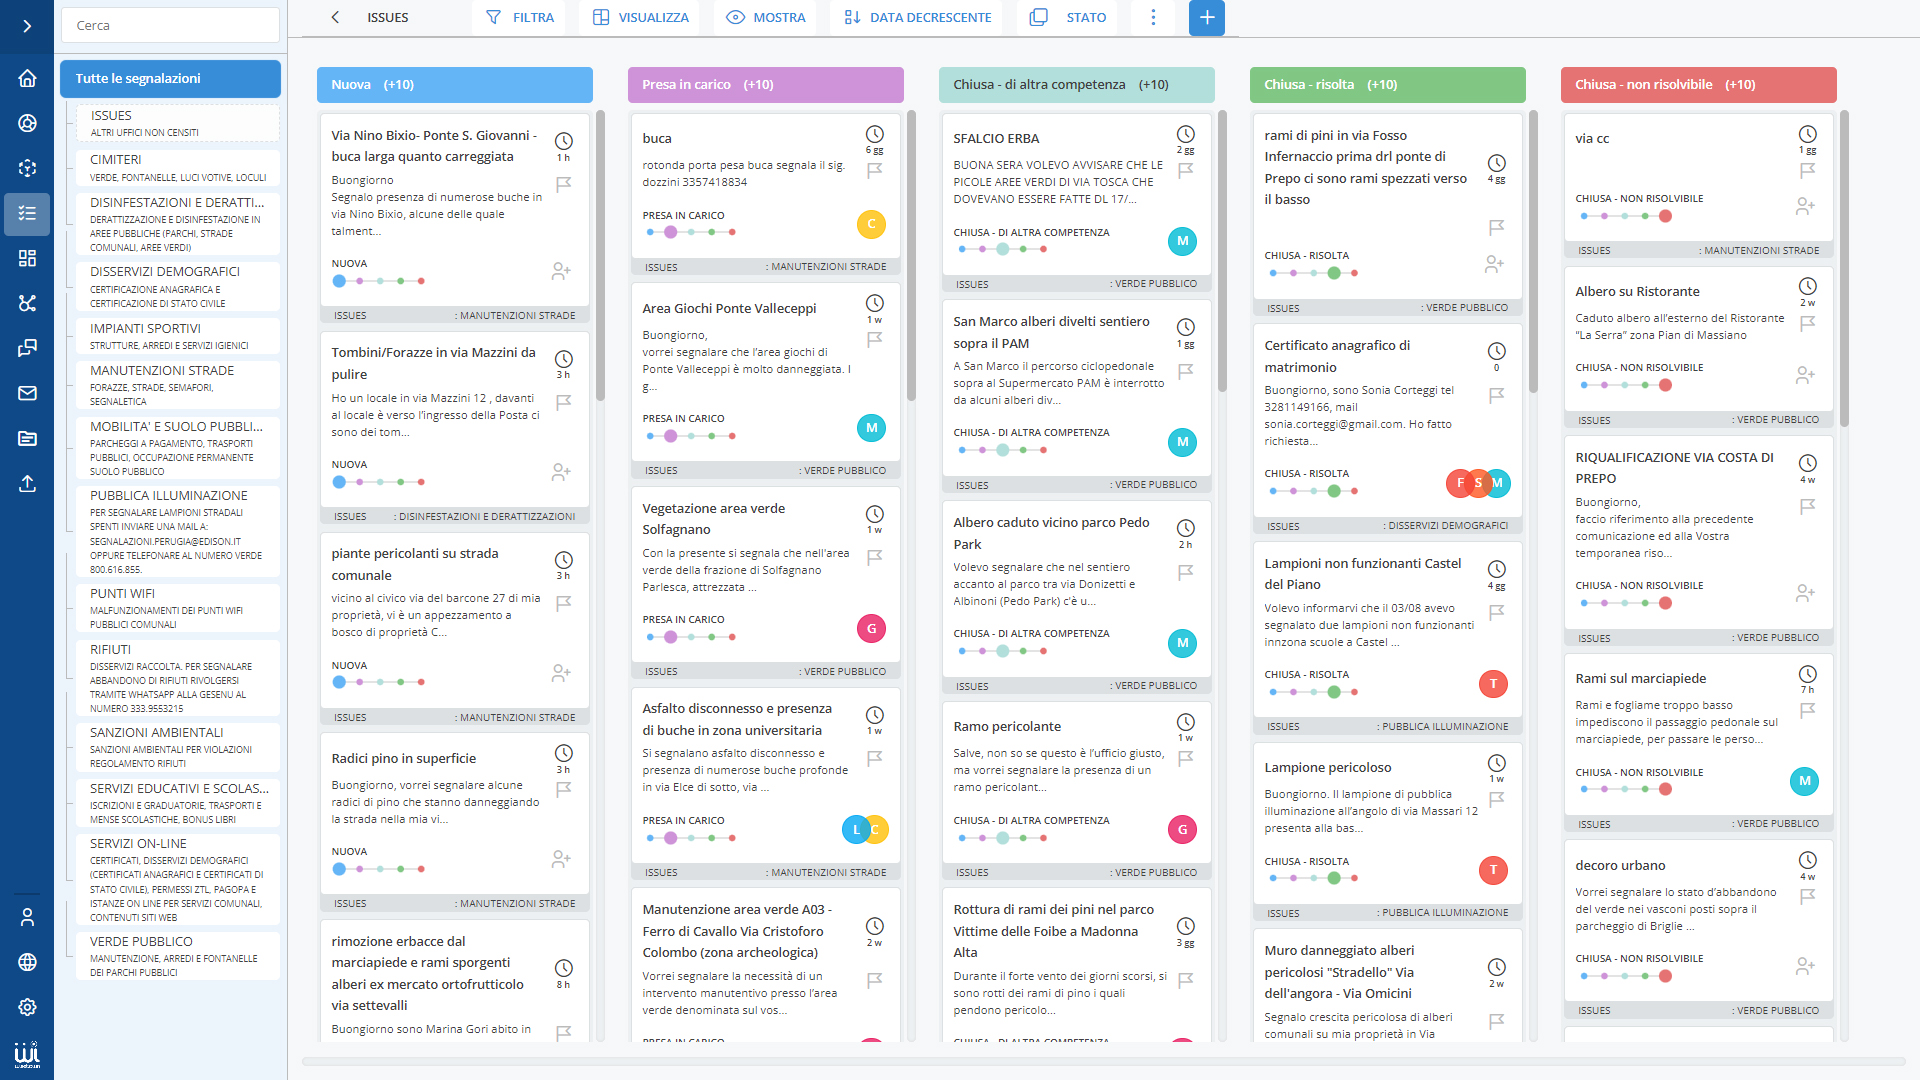Click the Presa in carico column header
This screenshot has width=1920, height=1080.
765,83
